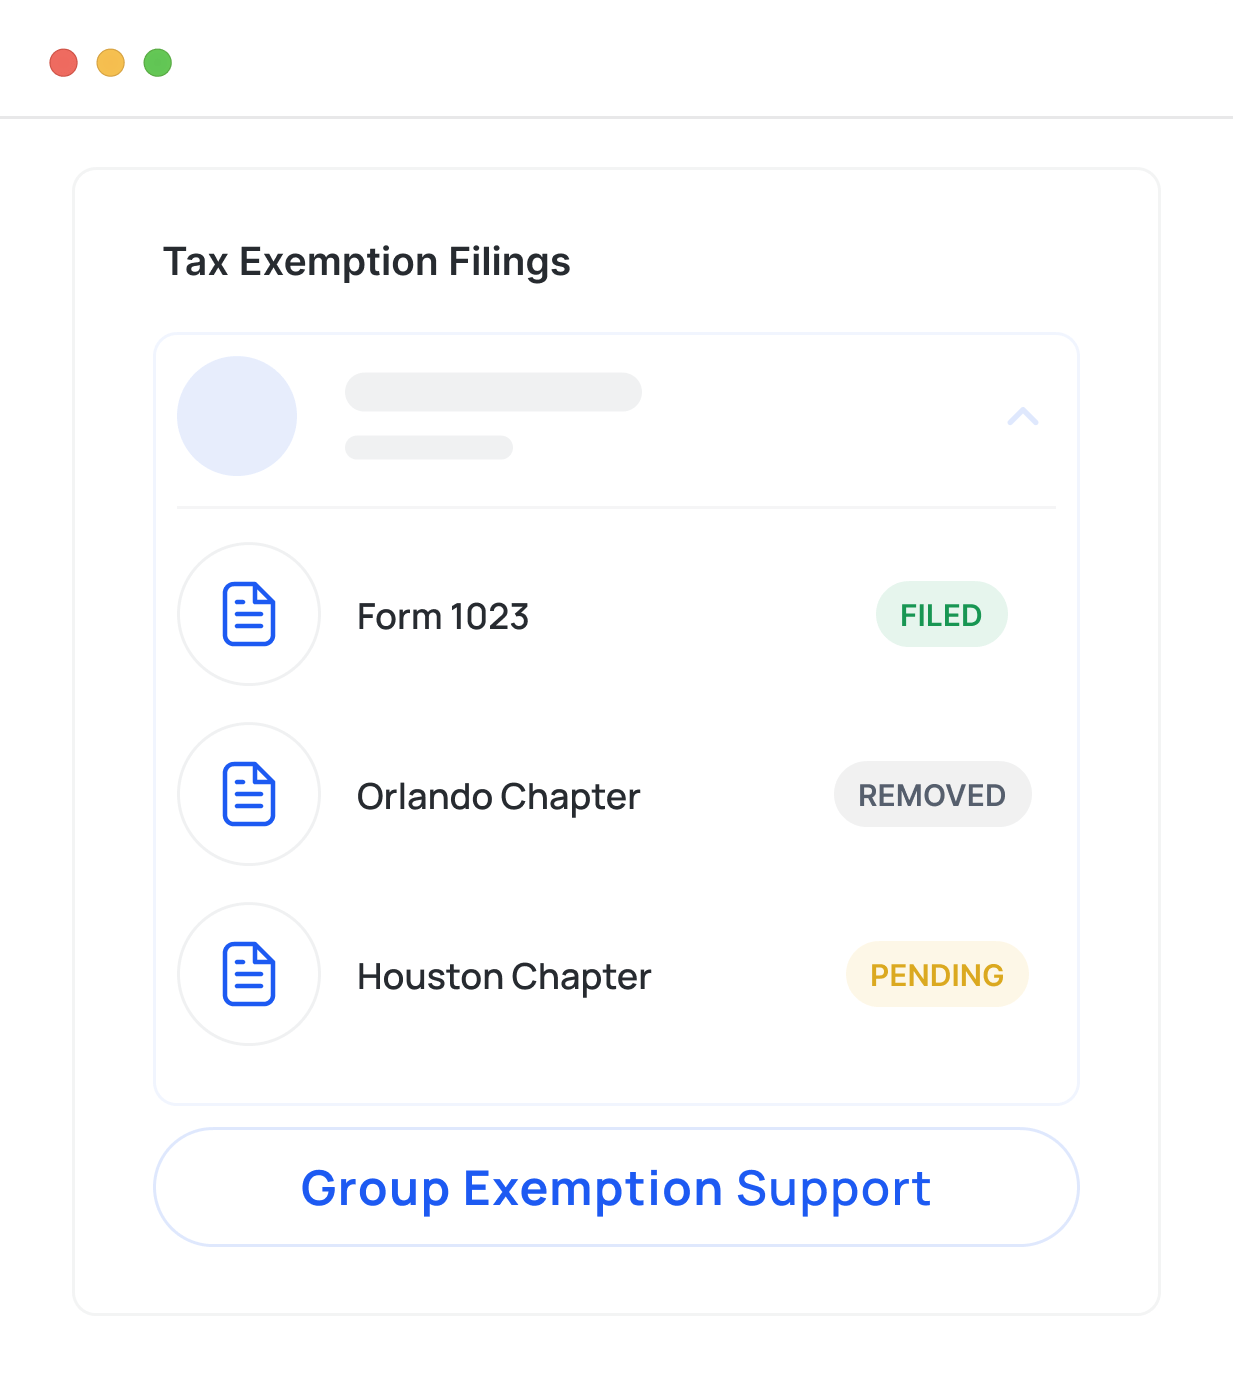This screenshot has width=1233, height=1376.
Task: Click the PENDING status badge
Action: click(x=937, y=975)
